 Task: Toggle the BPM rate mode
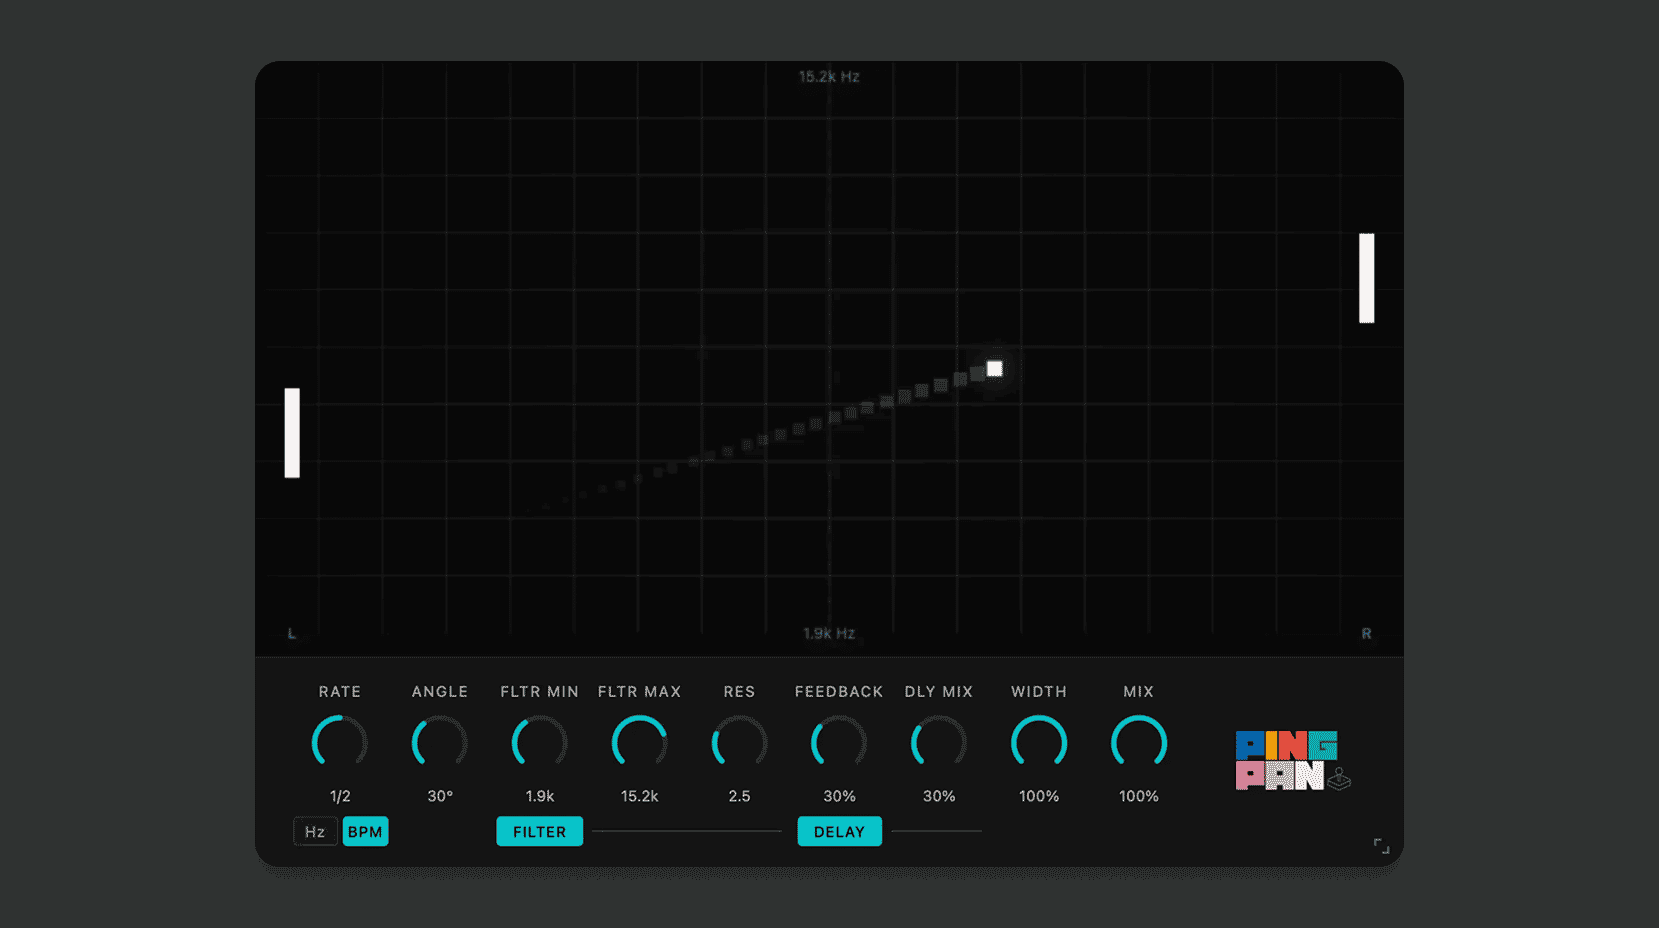365,832
